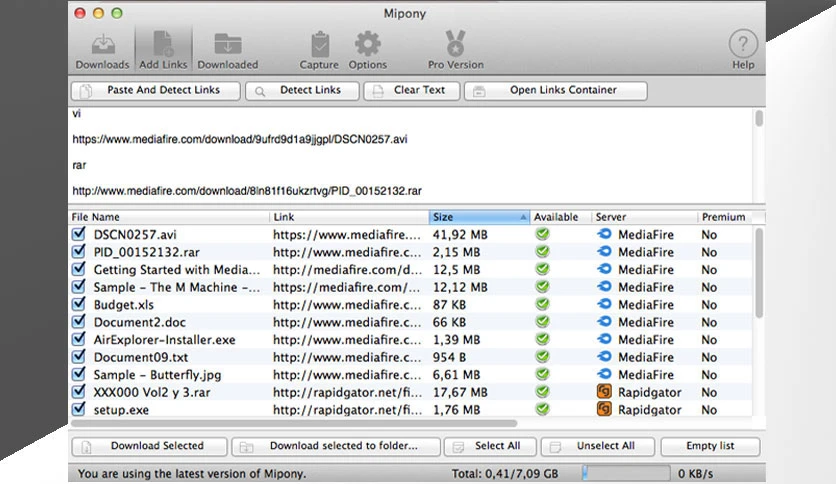Uncheck Document09.txt checkbox

click(79, 357)
